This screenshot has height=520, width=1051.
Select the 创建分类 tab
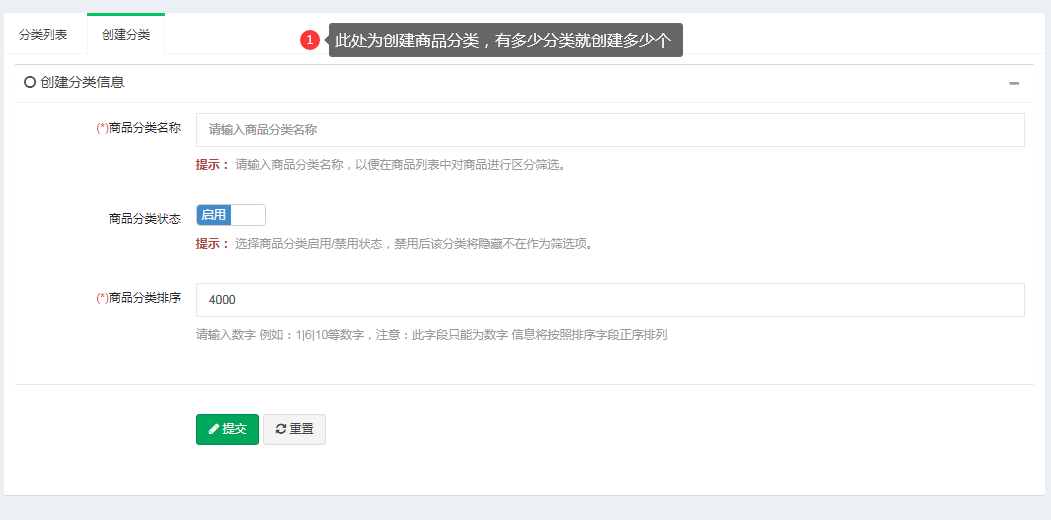tap(126, 35)
